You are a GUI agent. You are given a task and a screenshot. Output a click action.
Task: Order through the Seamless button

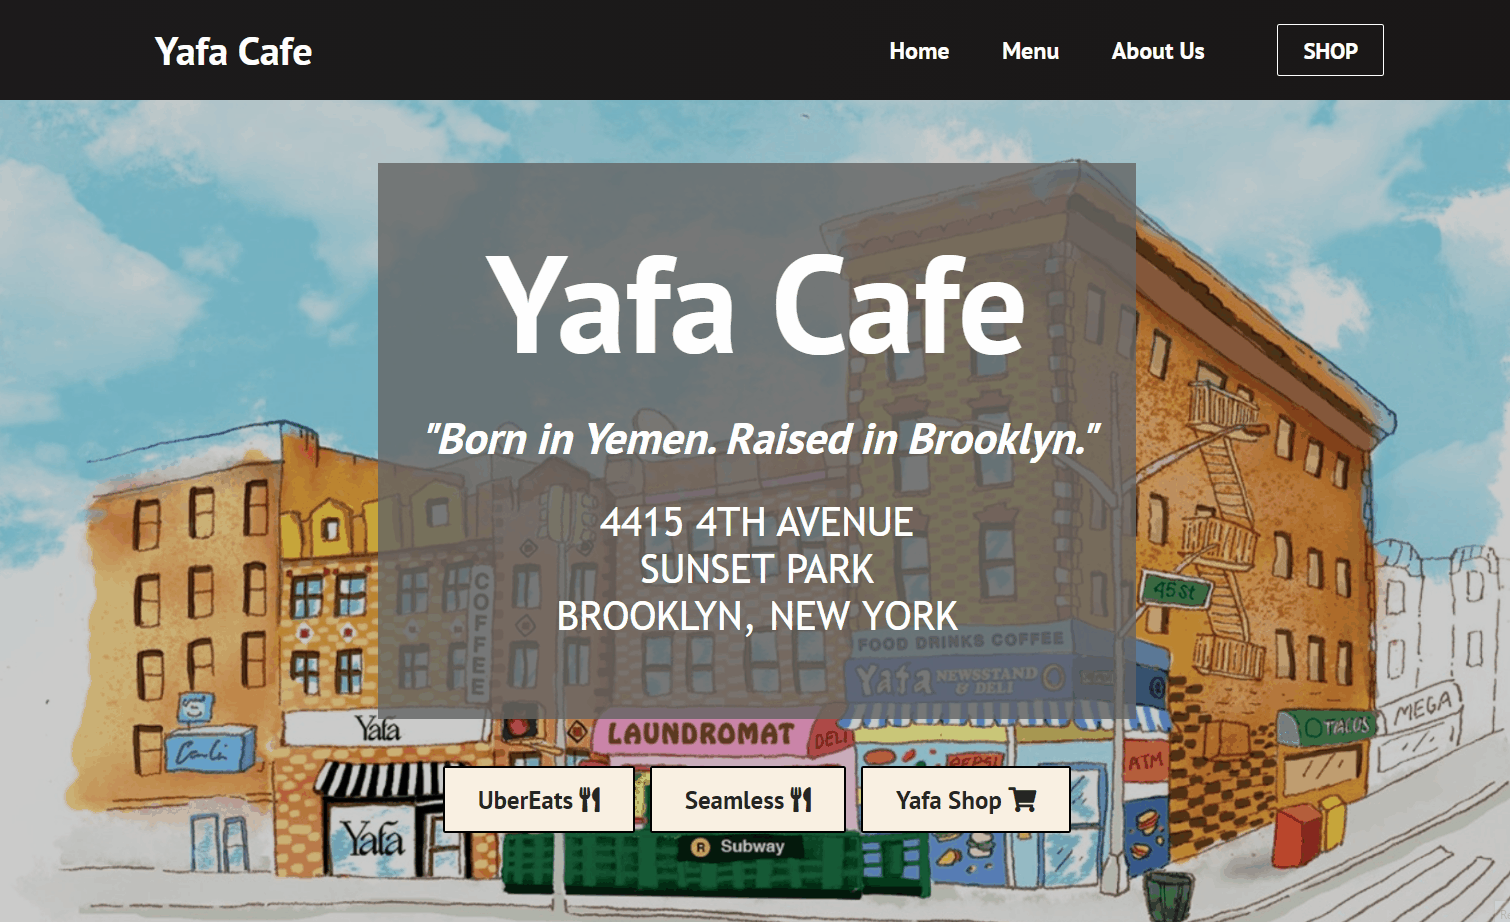pos(748,800)
